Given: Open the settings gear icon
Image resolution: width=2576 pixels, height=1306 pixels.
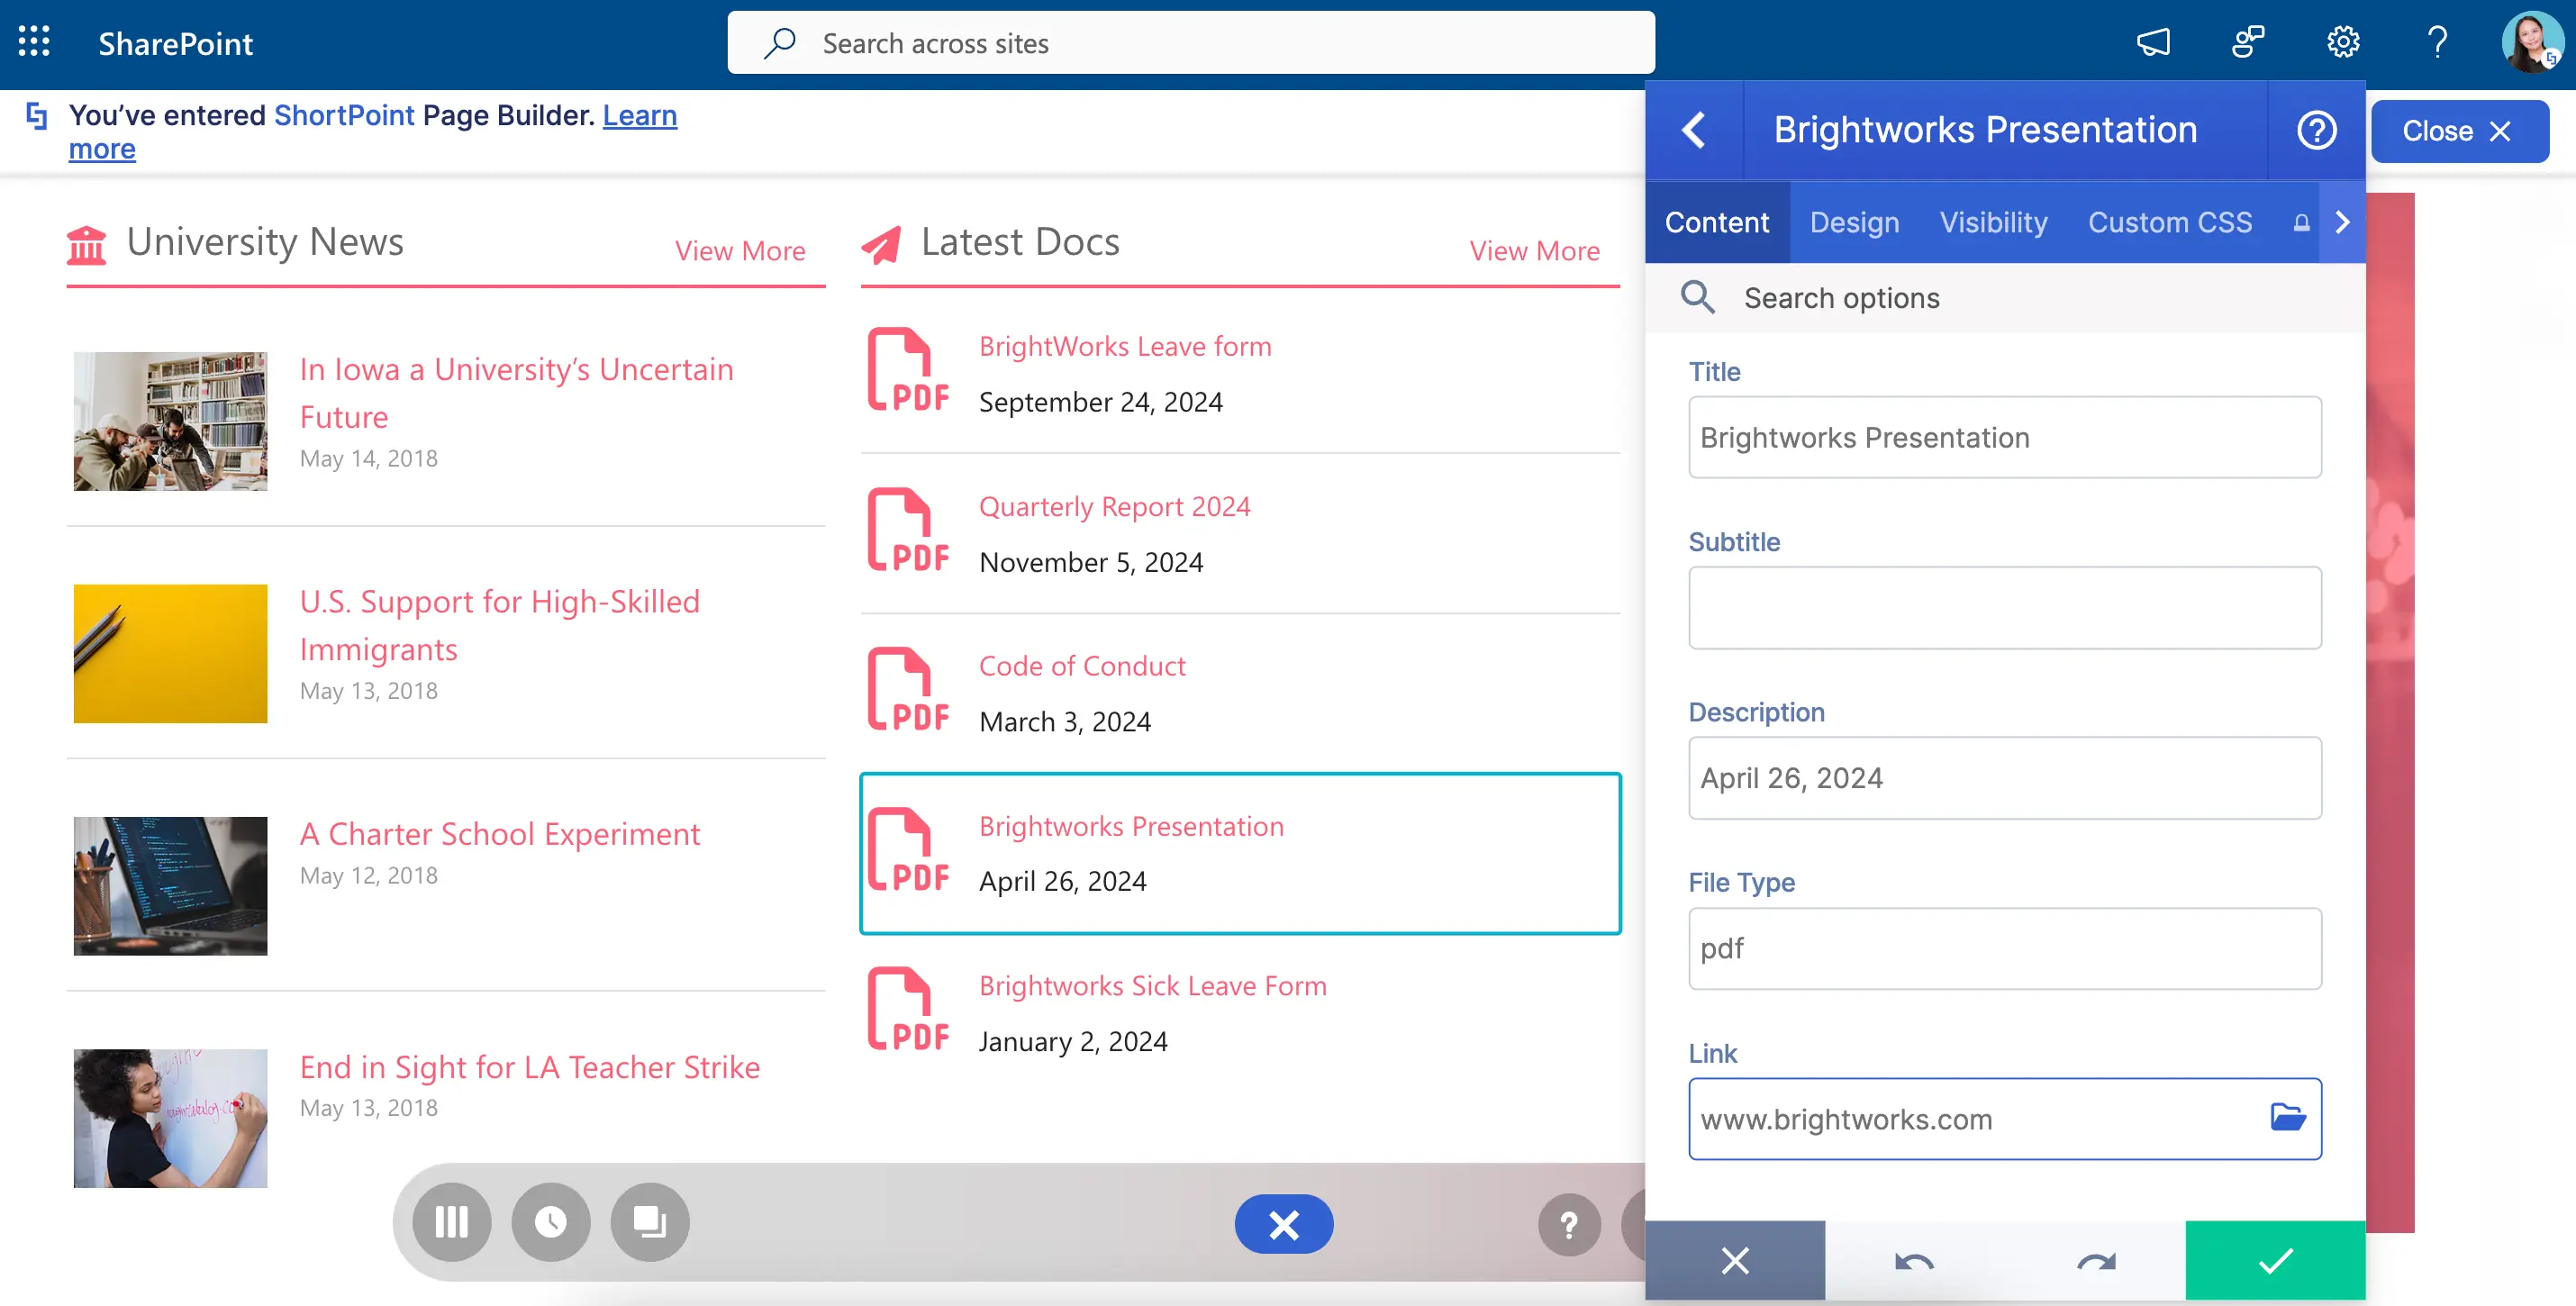Looking at the screenshot, I should (2342, 42).
